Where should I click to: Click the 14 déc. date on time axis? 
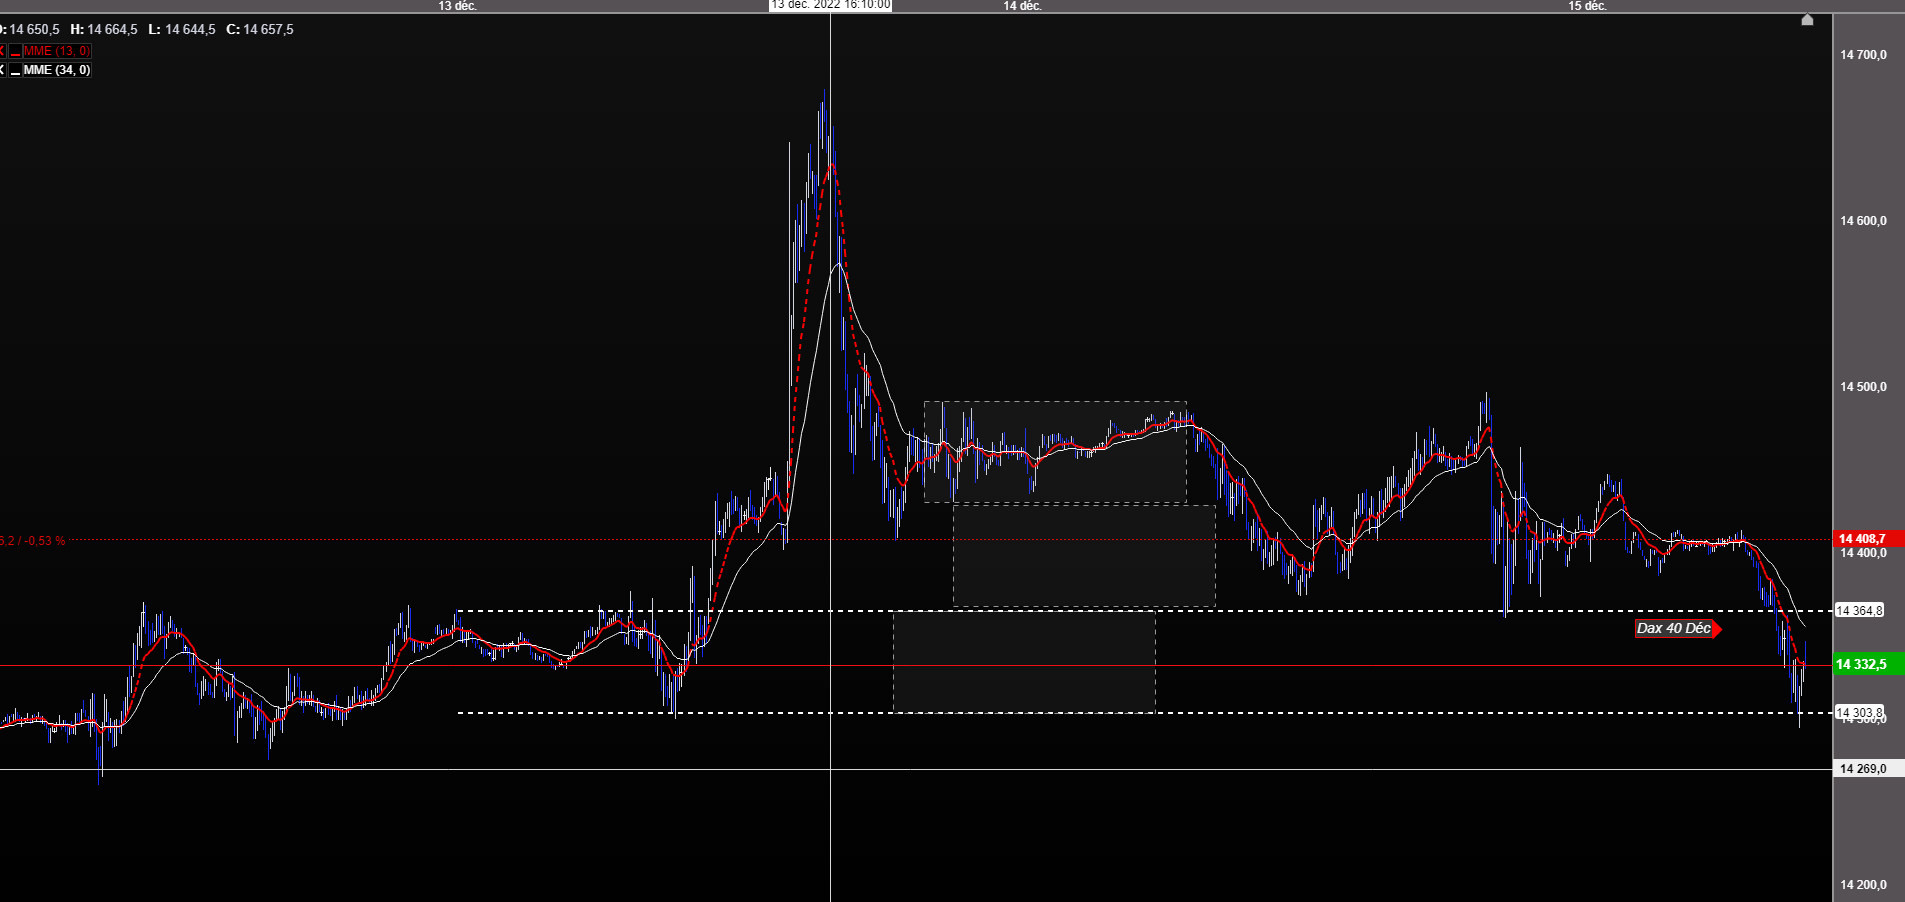1023,6
